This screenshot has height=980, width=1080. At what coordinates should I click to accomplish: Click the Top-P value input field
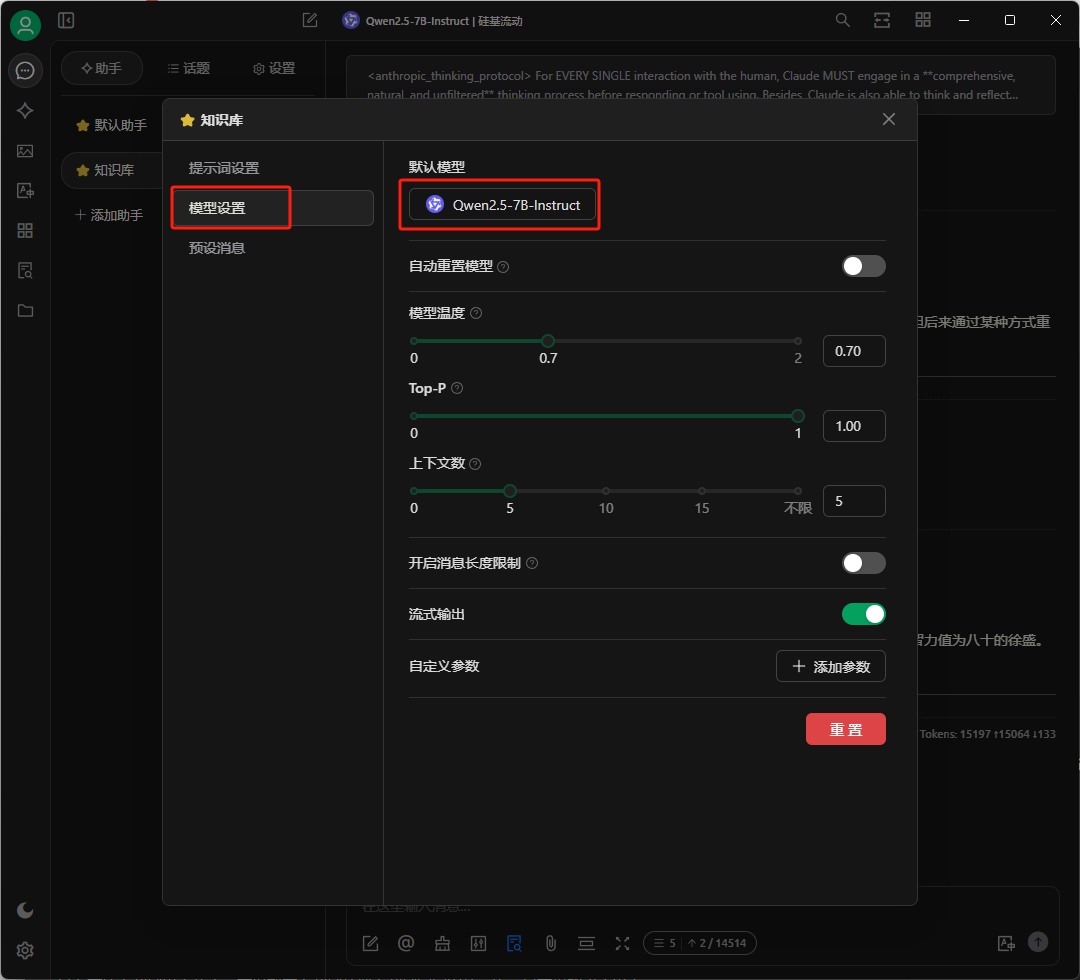[x=853, y=426]
